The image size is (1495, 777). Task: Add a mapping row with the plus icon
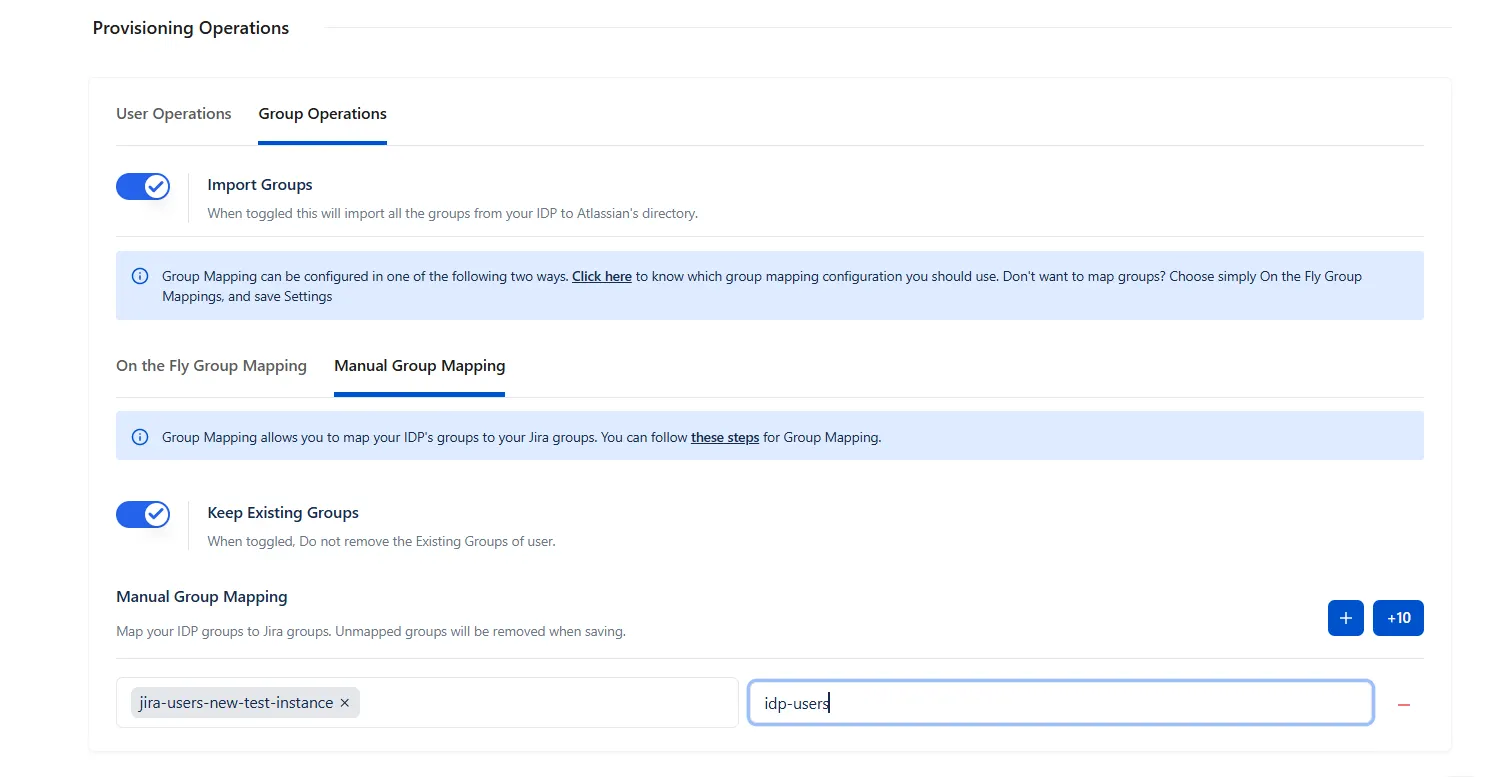[1345, 618]
